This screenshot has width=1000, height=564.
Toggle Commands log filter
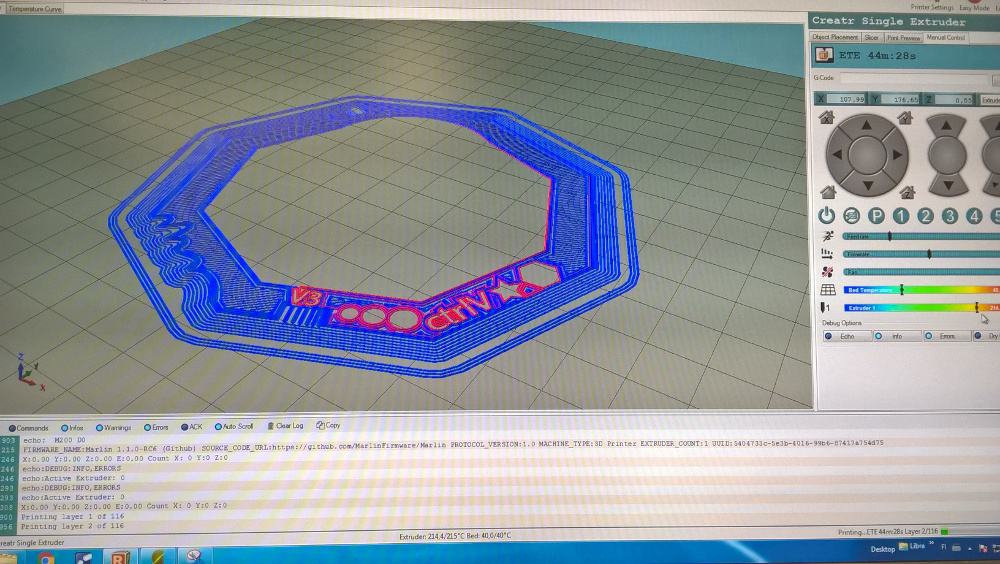point(29,428)
